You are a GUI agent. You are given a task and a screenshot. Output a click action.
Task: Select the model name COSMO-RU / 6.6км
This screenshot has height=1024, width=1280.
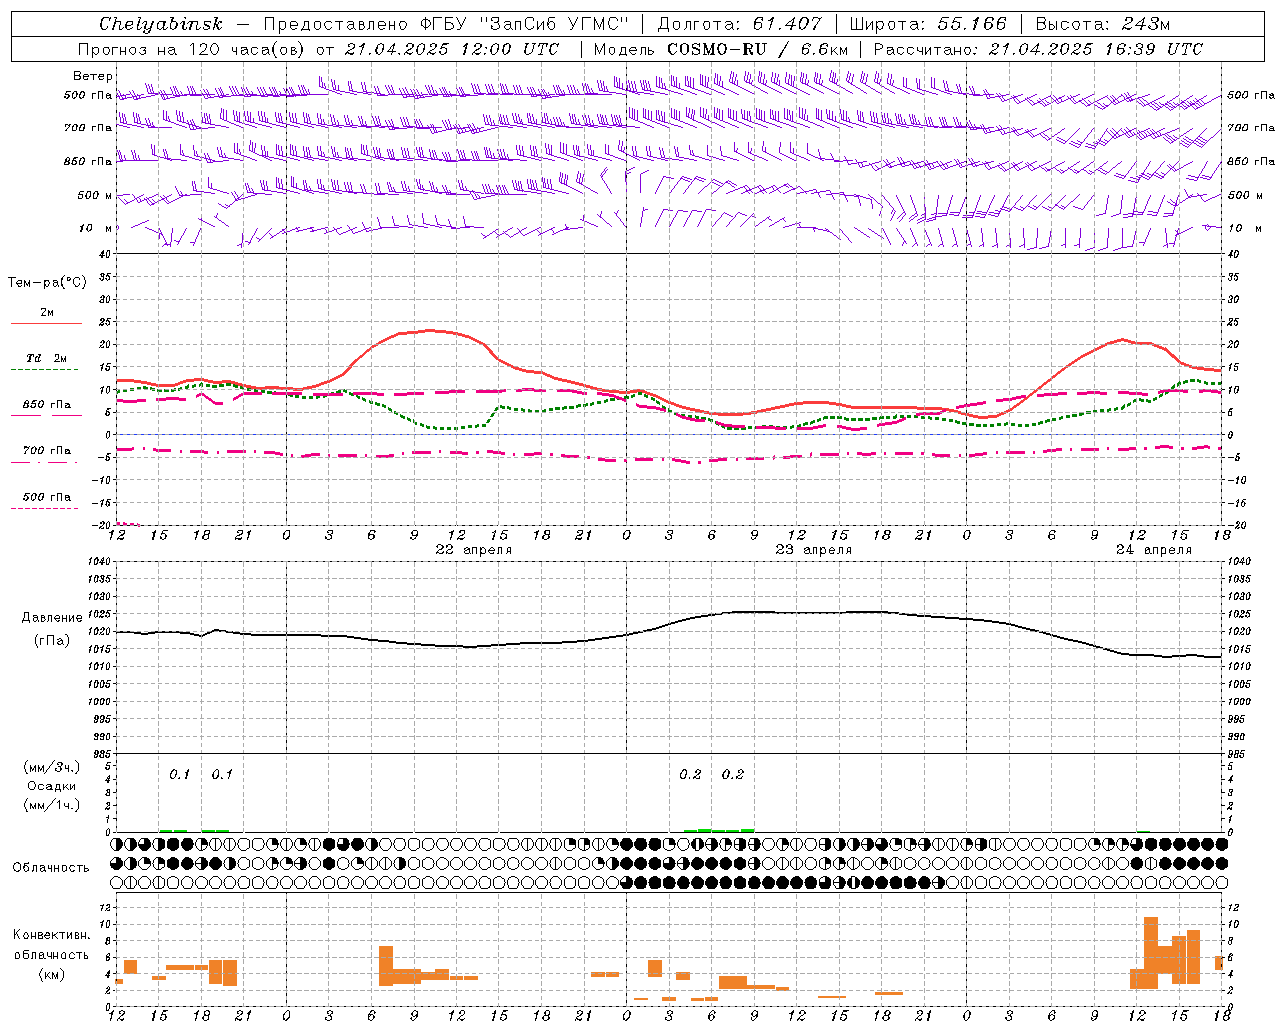[x=758, y=49]
